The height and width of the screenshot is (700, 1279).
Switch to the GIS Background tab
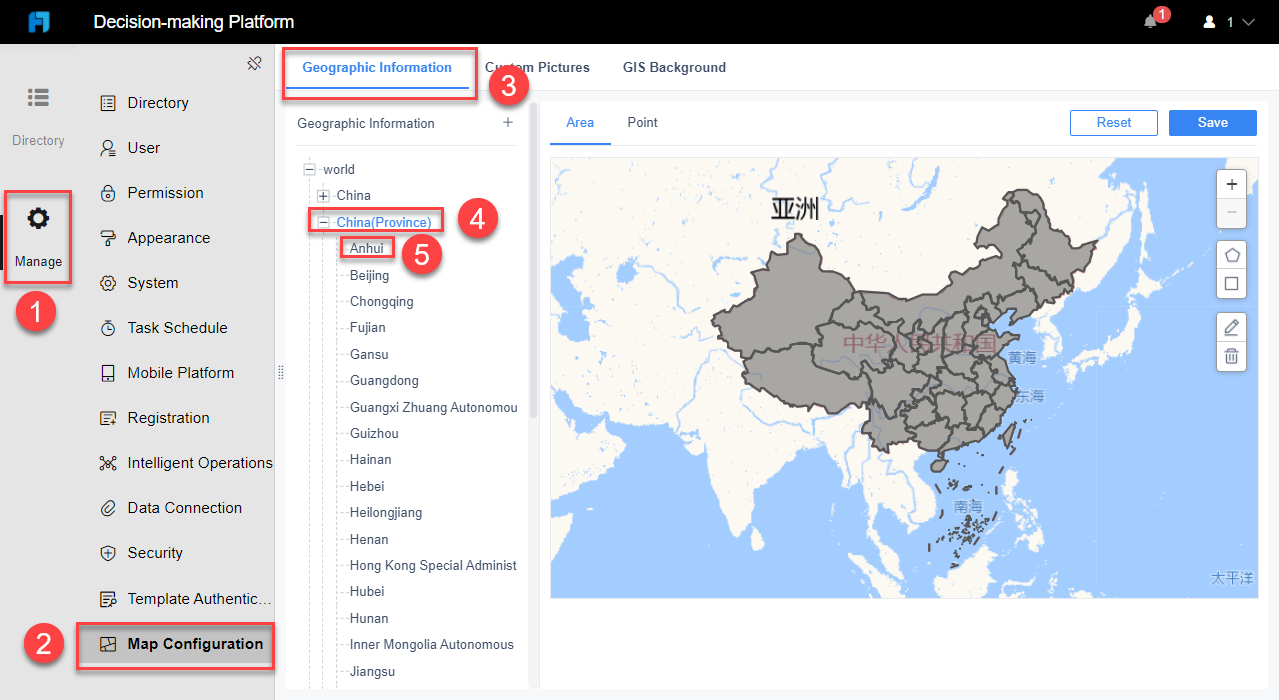coord(674,67)
